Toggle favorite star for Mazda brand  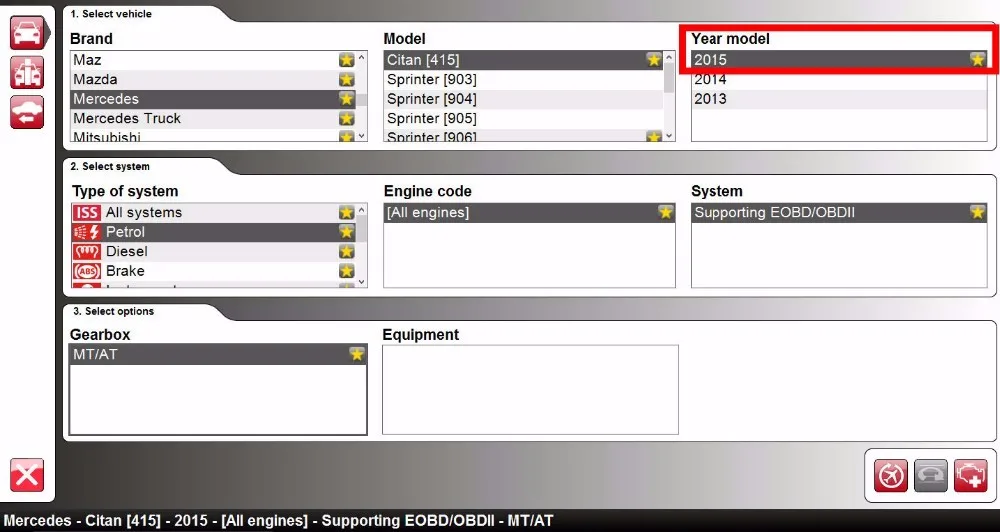pos(346,80)
